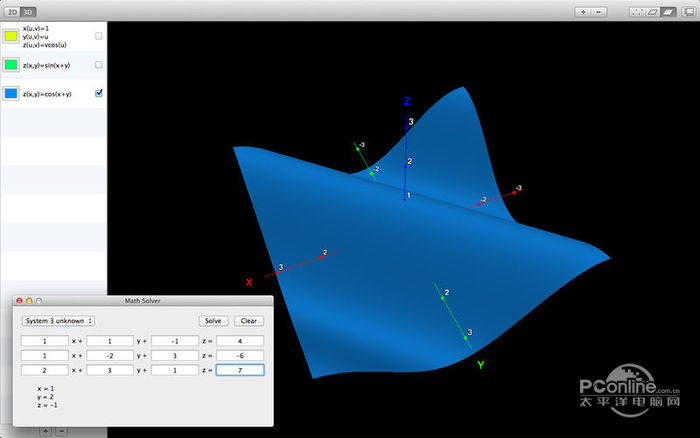This screenshot has height=438, width=700.
Task: Click the first equation y coefficient field
Action: (x=110, y=341)
